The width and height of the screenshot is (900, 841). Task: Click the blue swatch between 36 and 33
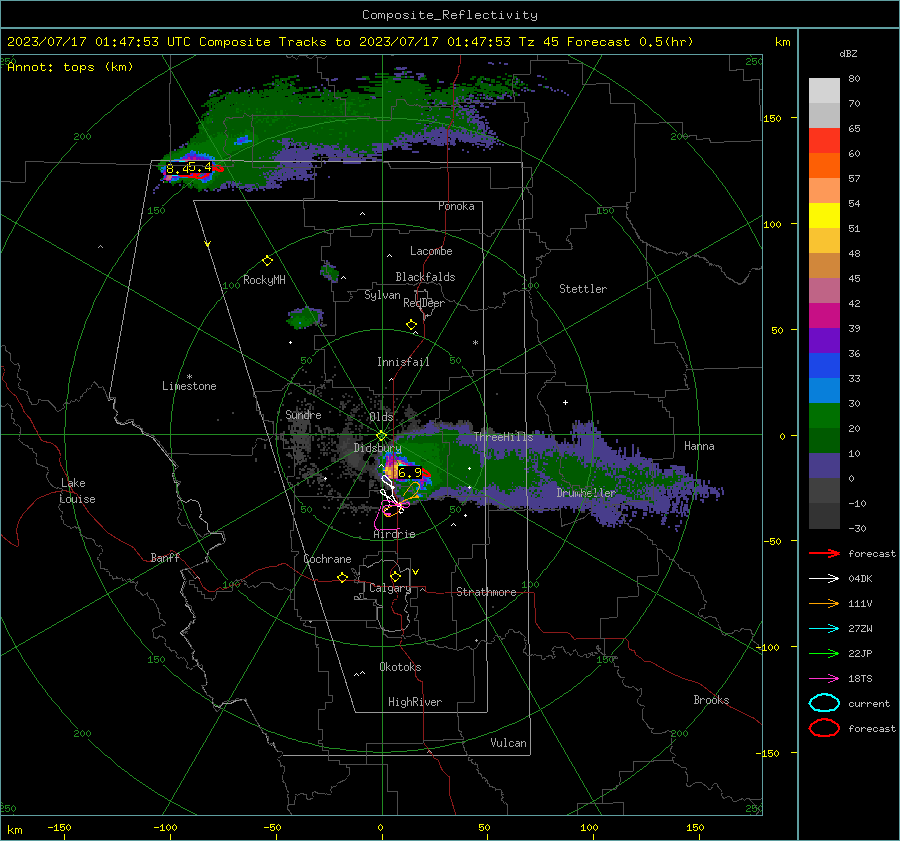(x=824, y=365)
